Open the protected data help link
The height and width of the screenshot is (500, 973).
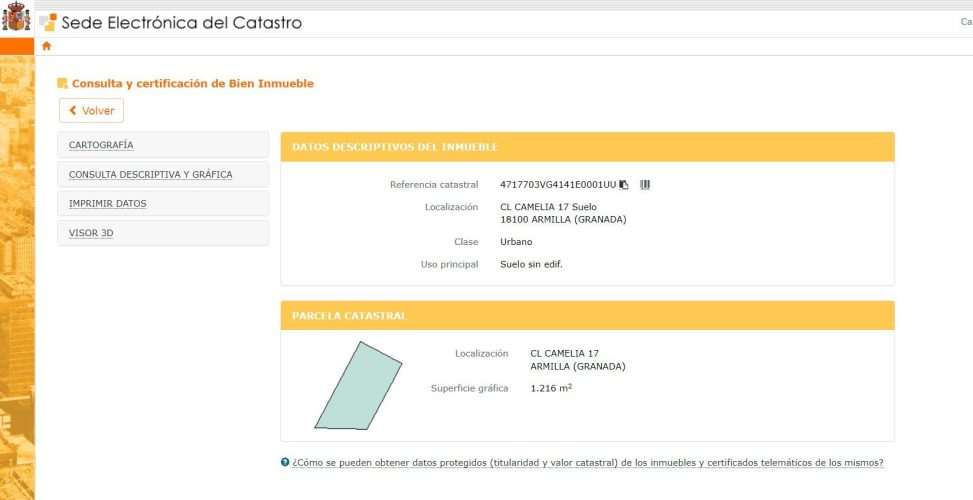point(588,463)
